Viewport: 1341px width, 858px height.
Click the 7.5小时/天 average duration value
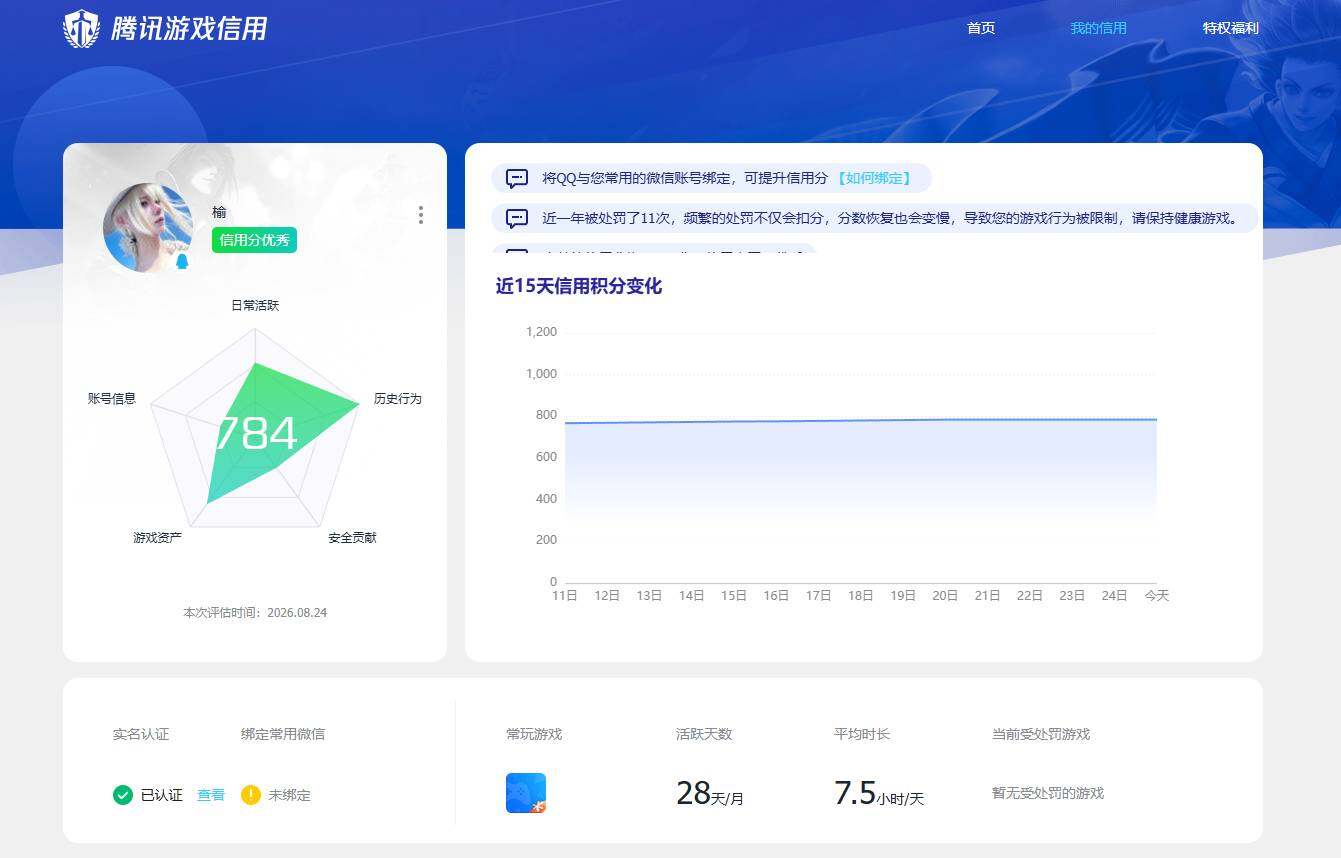(879, 793)
